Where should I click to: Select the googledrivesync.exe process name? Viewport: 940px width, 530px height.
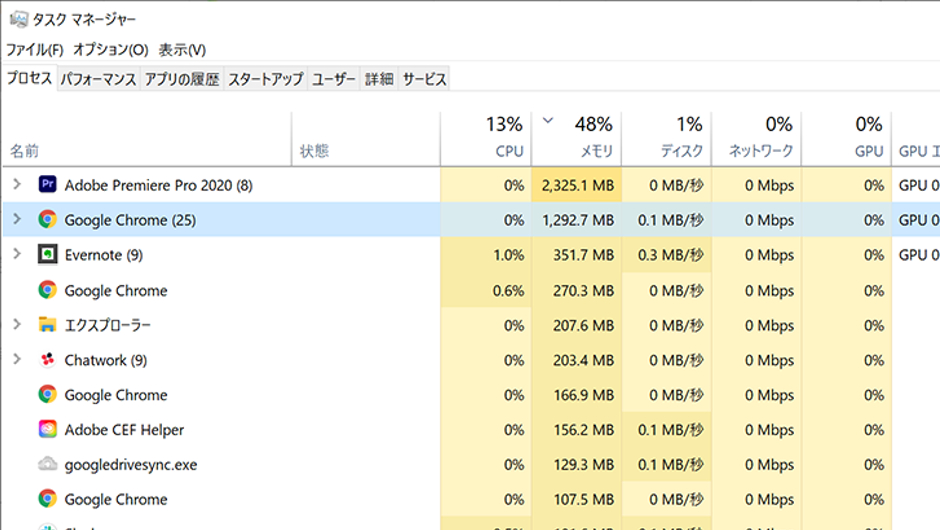point(131,465)
